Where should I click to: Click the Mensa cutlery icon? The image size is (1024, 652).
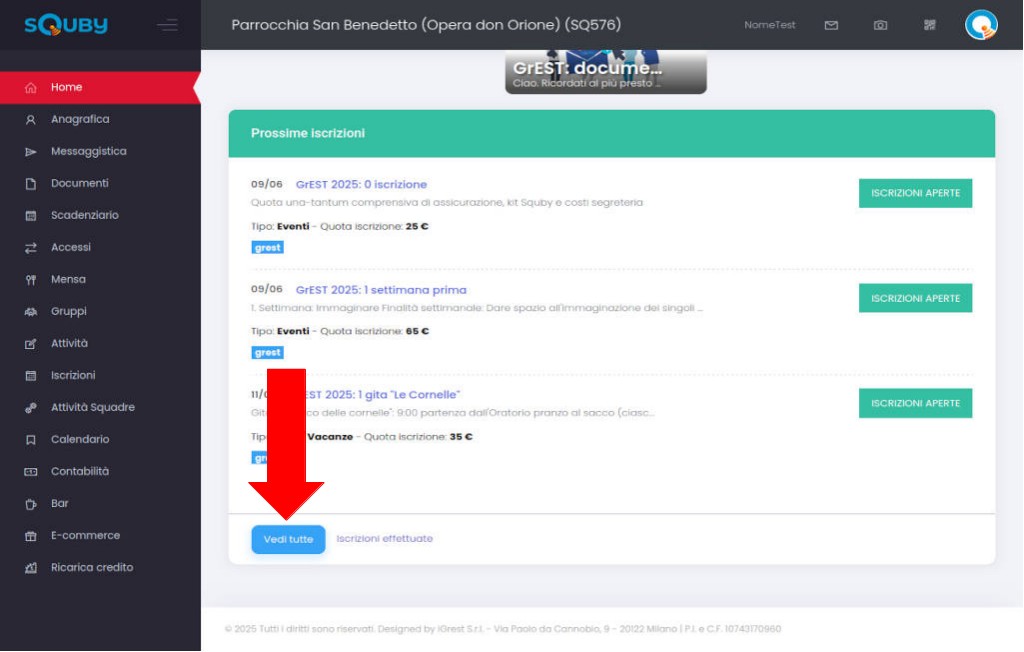click(31, 280)
